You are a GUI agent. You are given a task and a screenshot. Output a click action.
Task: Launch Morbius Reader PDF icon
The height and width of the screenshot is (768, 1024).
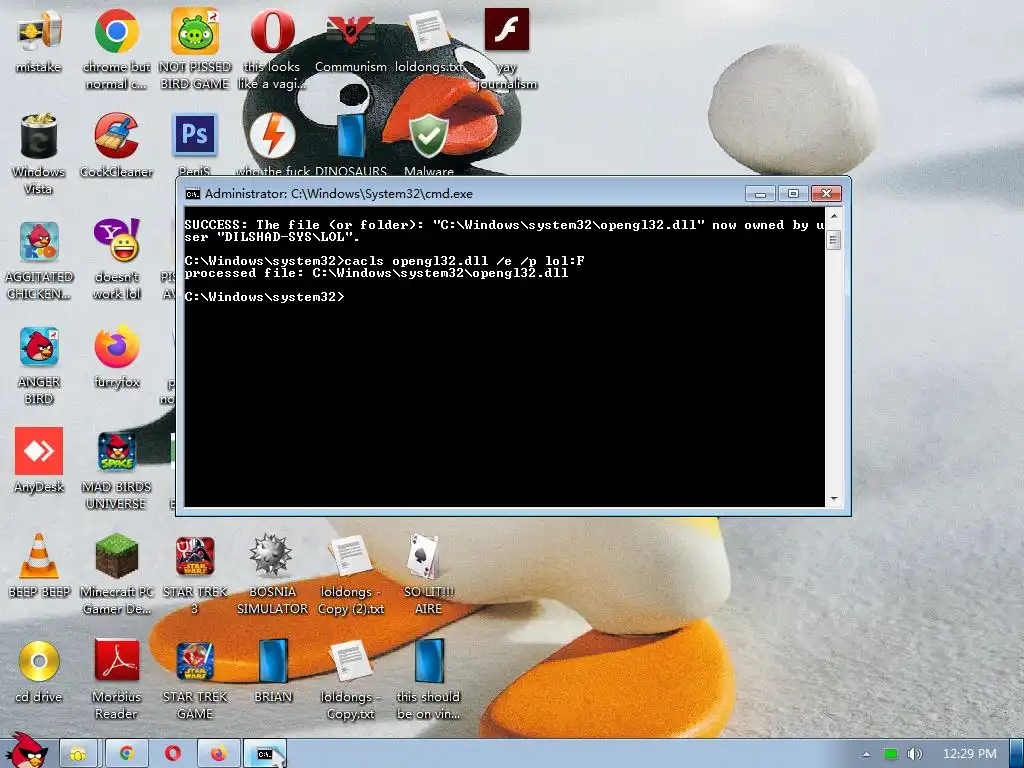[116, 661]
